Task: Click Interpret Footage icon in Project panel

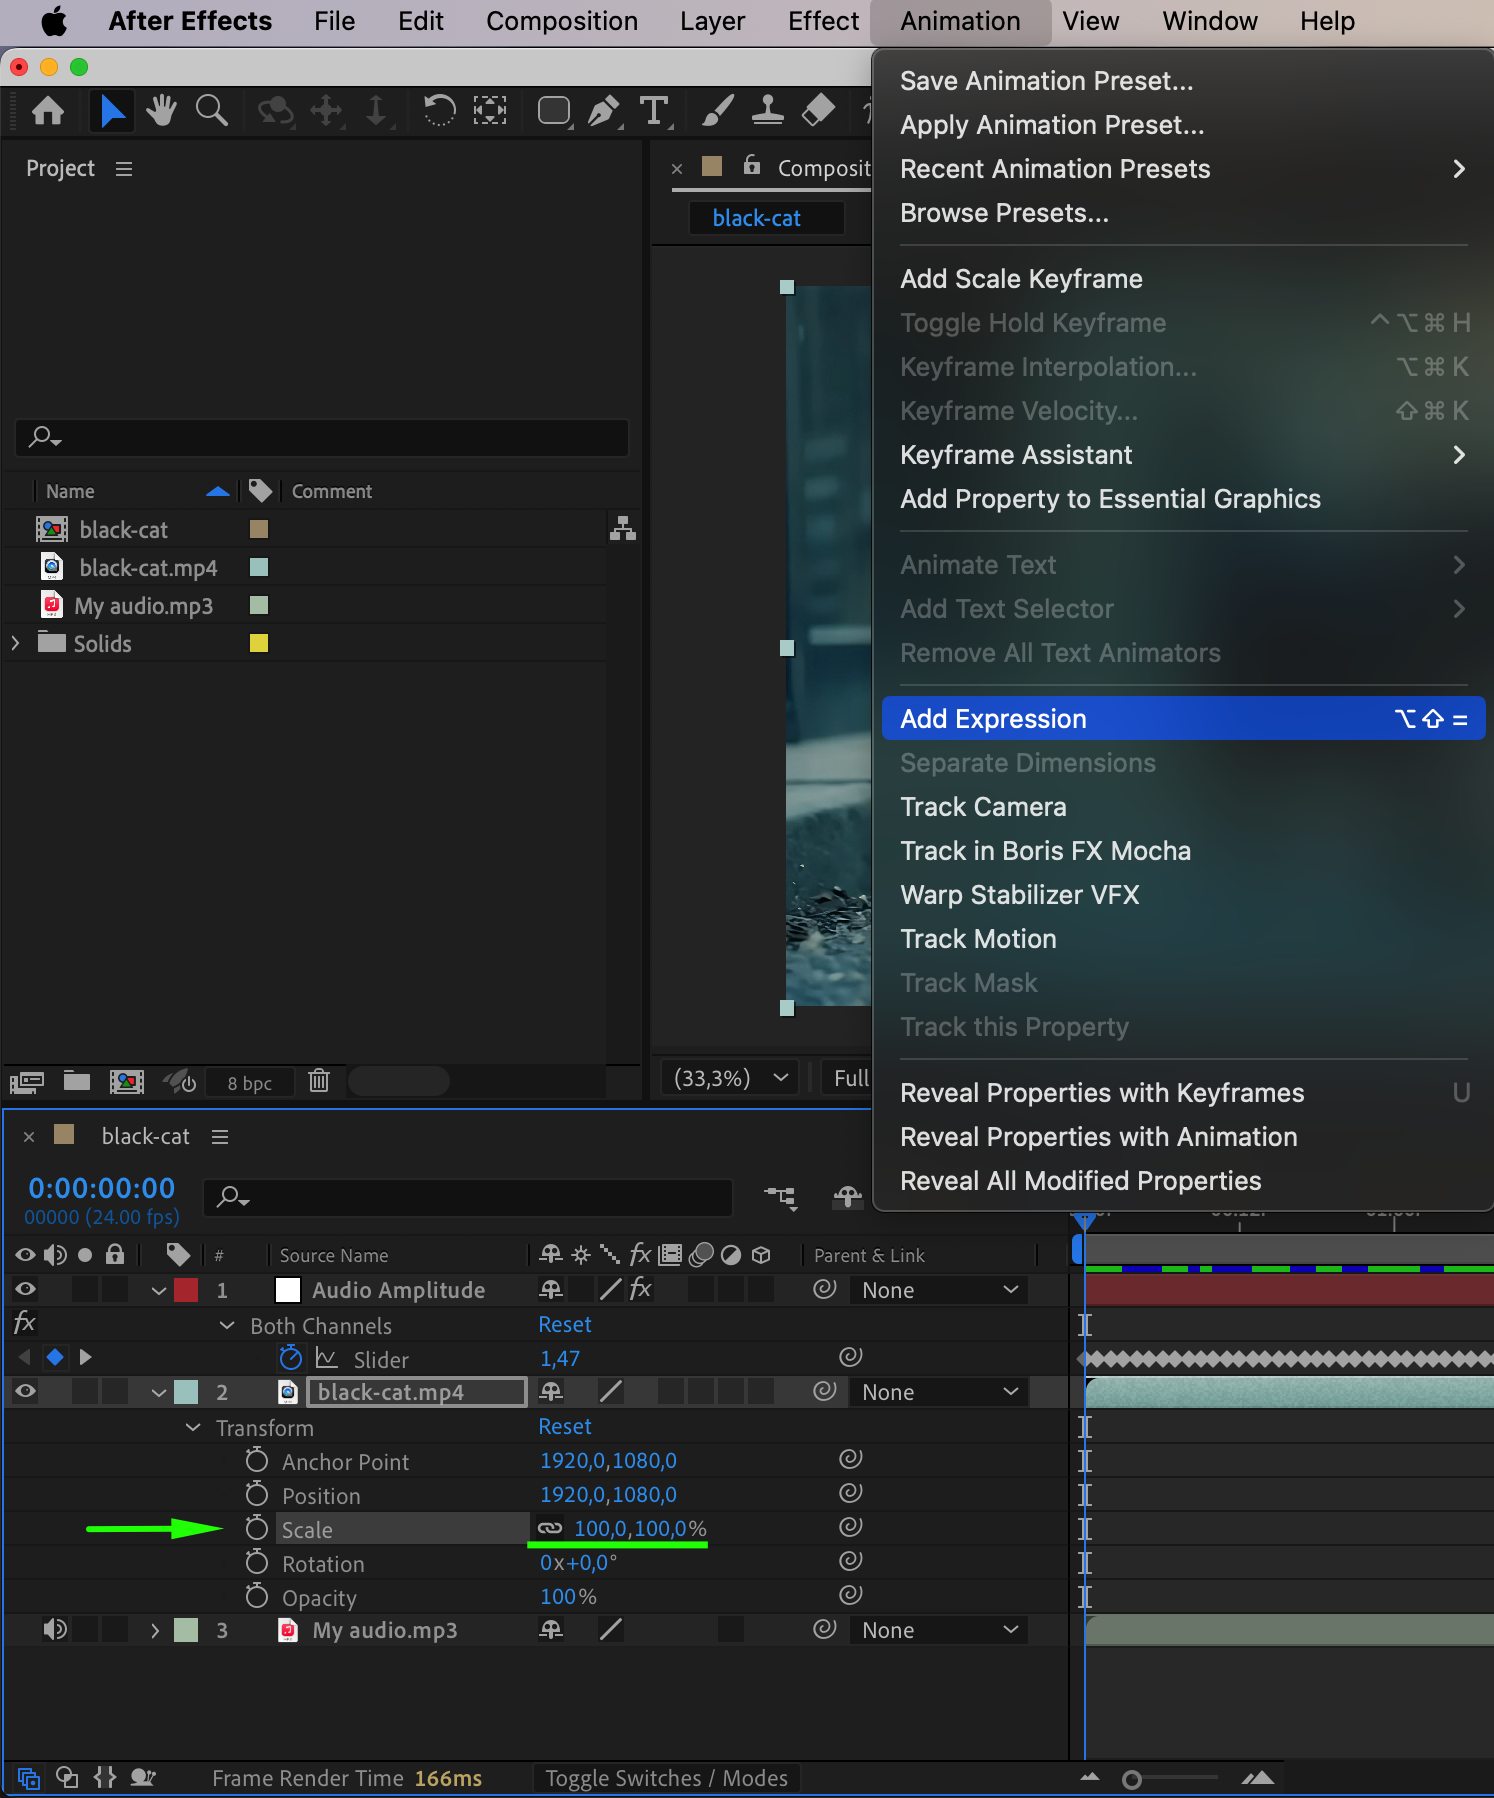Action: tap(26, 1081)
